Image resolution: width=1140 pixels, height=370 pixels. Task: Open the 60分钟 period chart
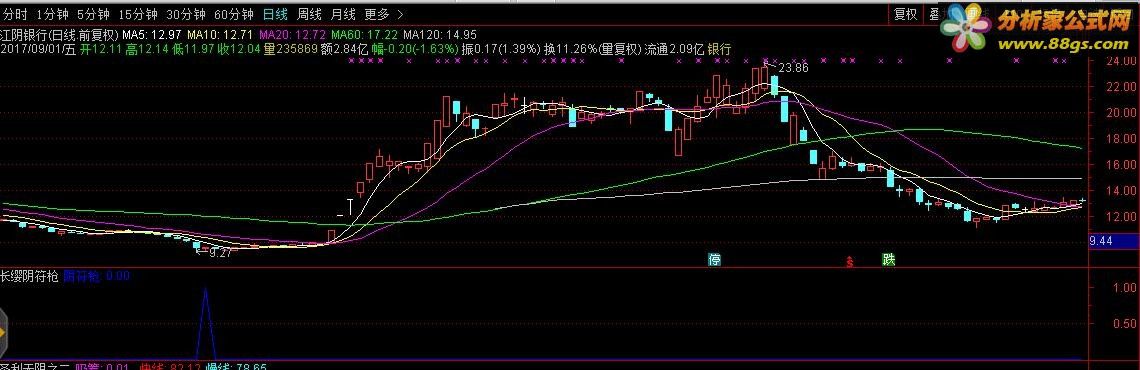click(233, 14)
